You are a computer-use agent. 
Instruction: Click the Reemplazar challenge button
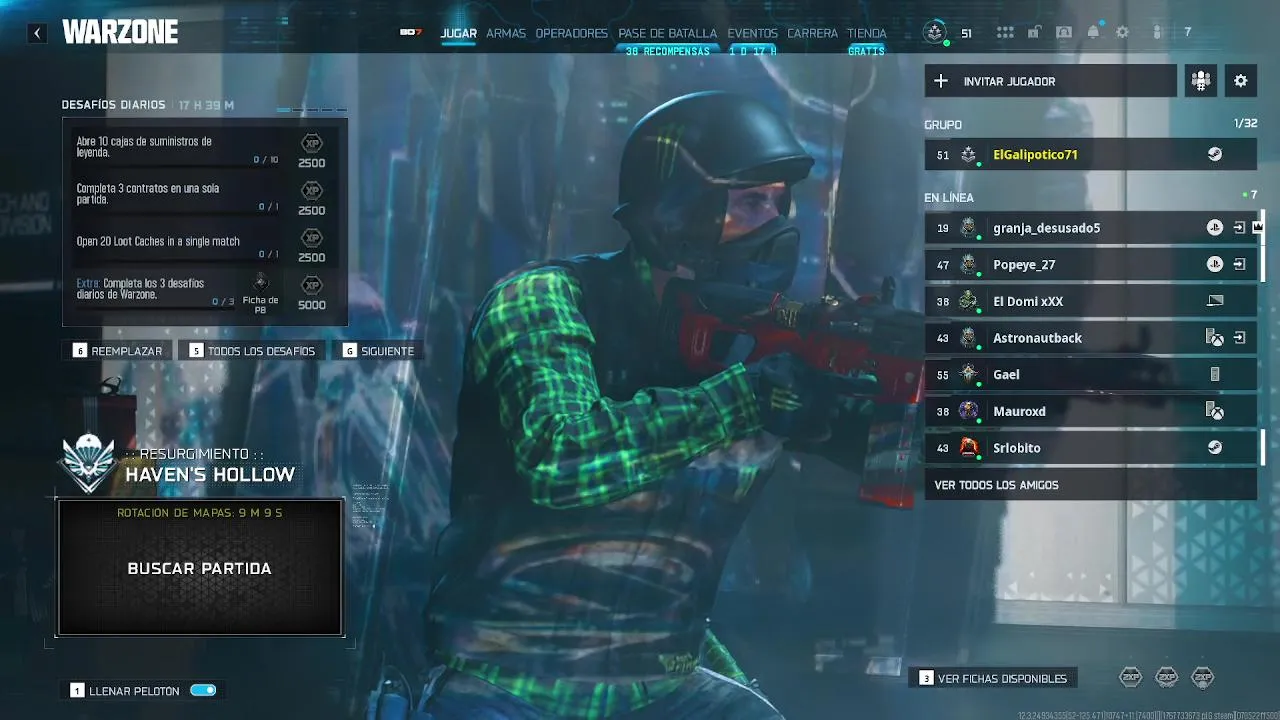[x=117, y=351]
